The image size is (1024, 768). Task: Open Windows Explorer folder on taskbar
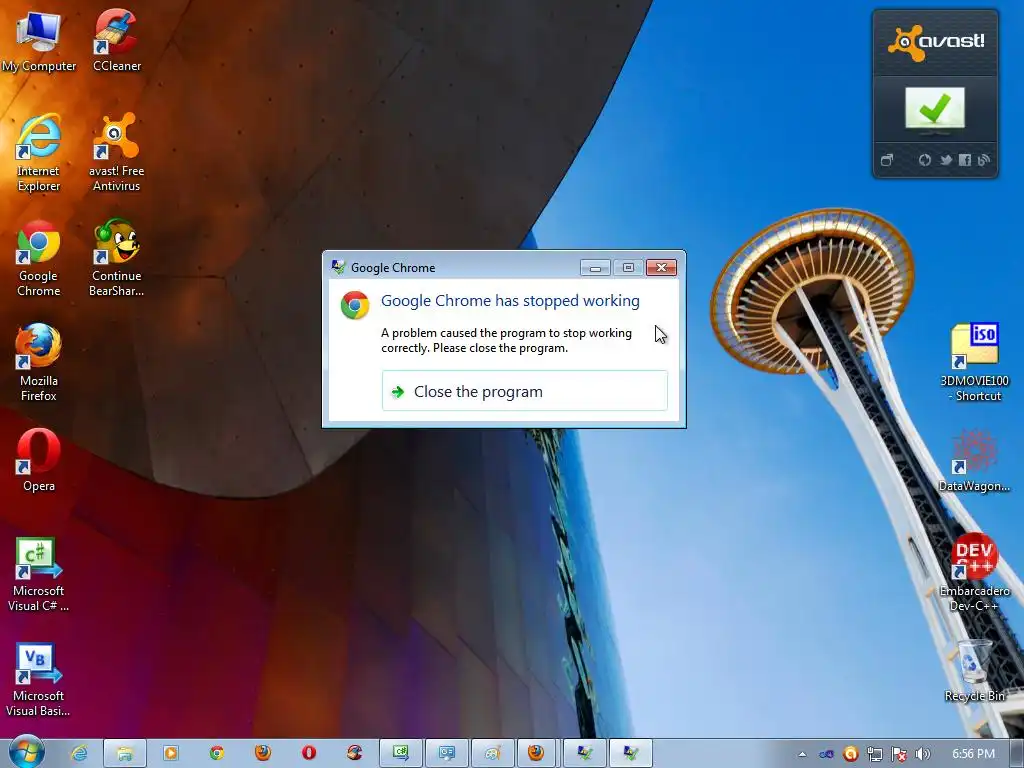coord(125,753)
